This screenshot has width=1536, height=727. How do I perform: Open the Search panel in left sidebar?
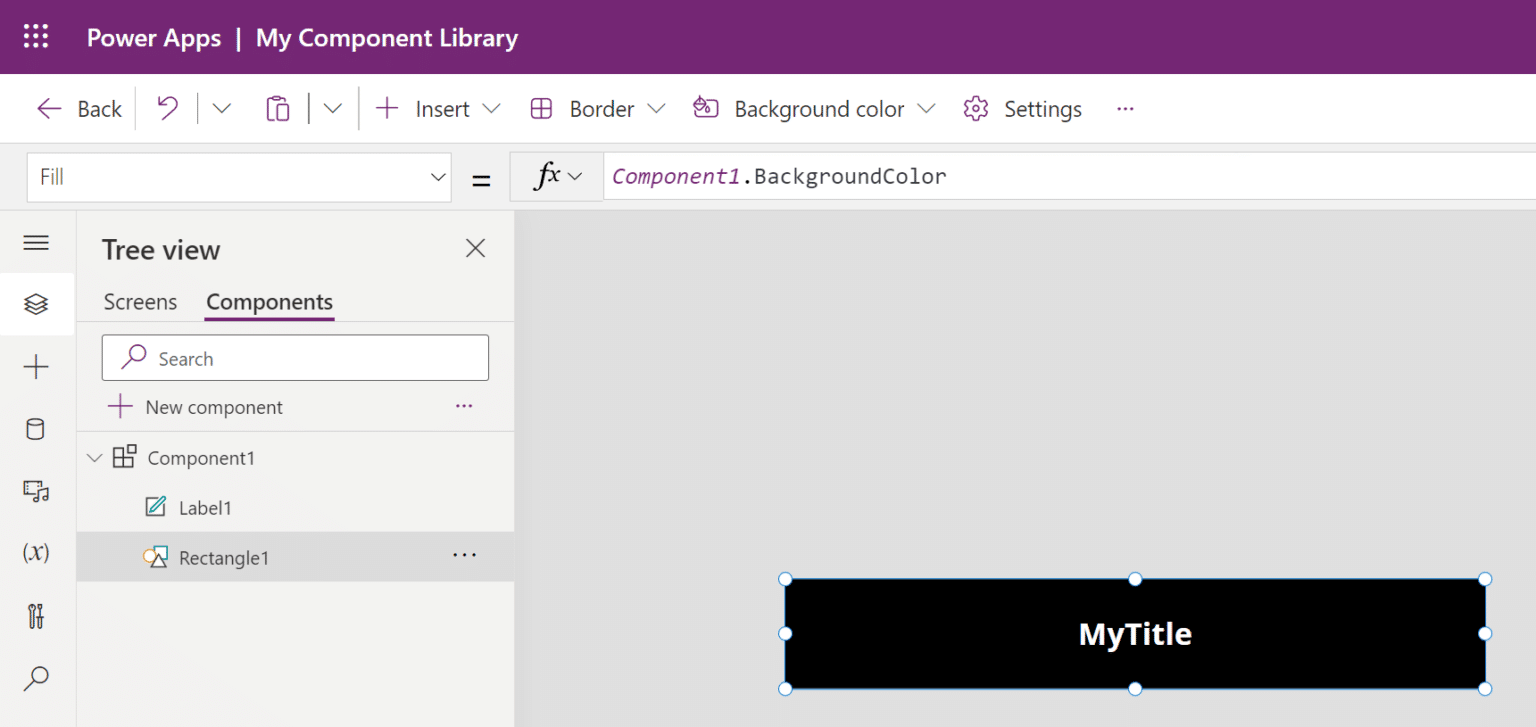pos(36,678)
